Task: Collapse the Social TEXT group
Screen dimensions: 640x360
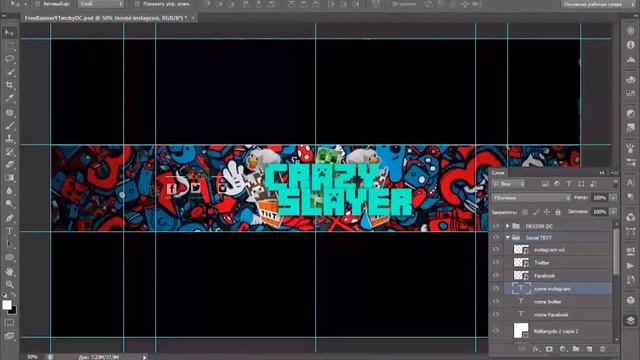Action: click(x=507, y=237)
